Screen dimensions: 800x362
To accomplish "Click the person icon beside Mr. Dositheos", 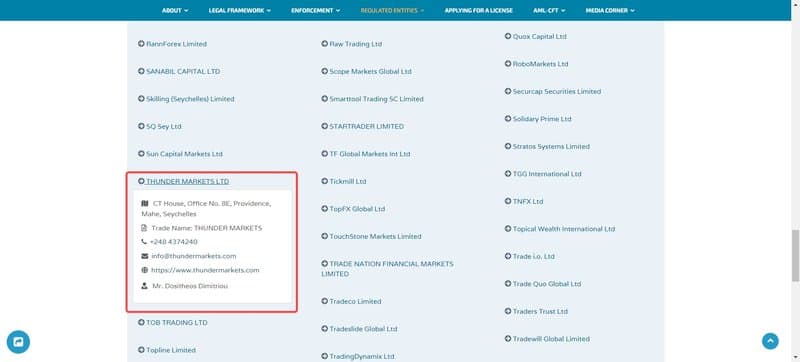I will pyautogui.click(x=144, y=286).
